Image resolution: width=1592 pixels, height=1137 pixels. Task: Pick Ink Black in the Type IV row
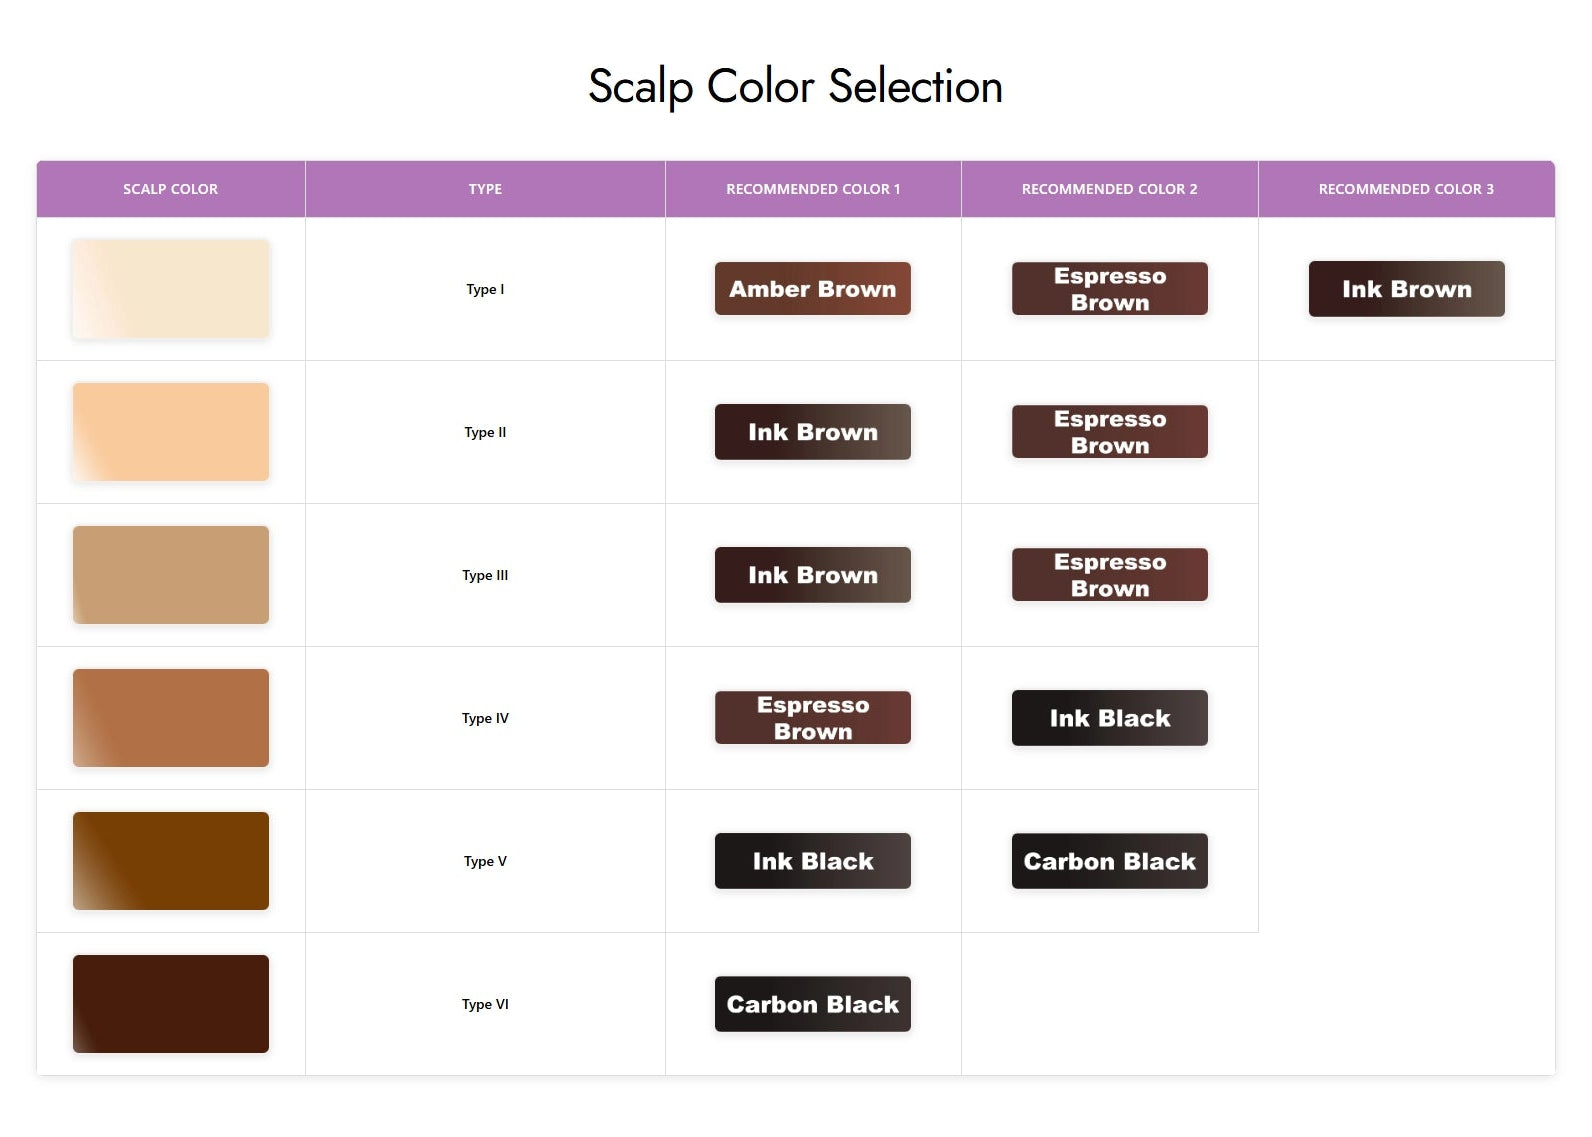pos(1109,718)
